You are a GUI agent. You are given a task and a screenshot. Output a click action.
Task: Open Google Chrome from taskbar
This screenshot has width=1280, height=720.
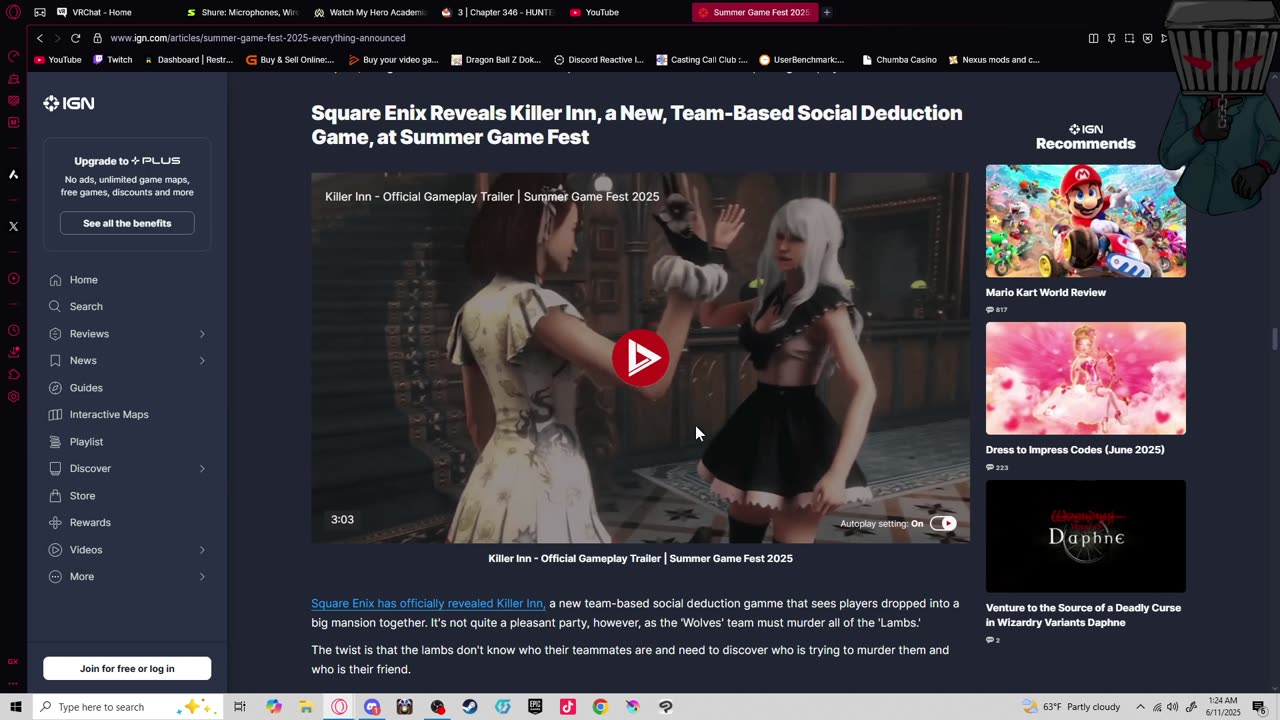600,707
